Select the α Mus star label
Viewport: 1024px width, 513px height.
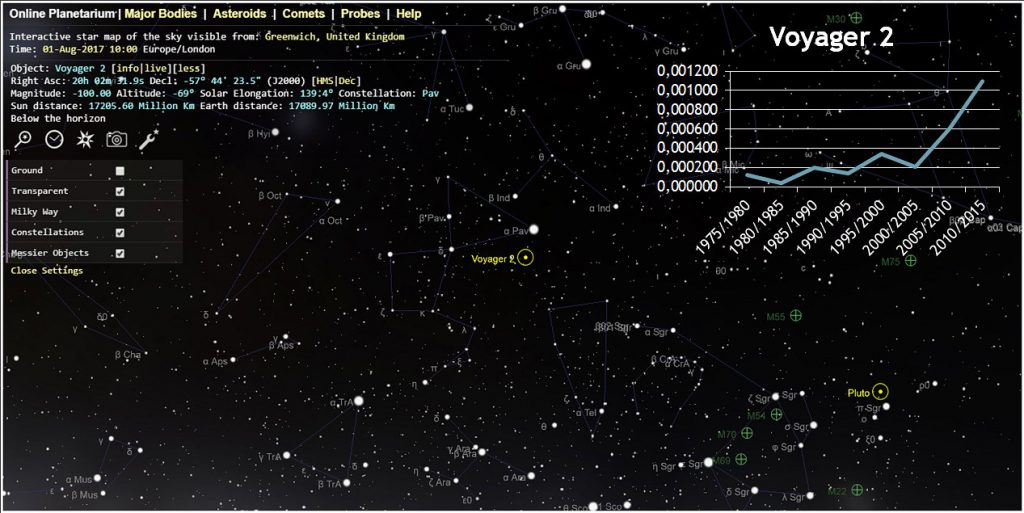[x=78, y=480]
